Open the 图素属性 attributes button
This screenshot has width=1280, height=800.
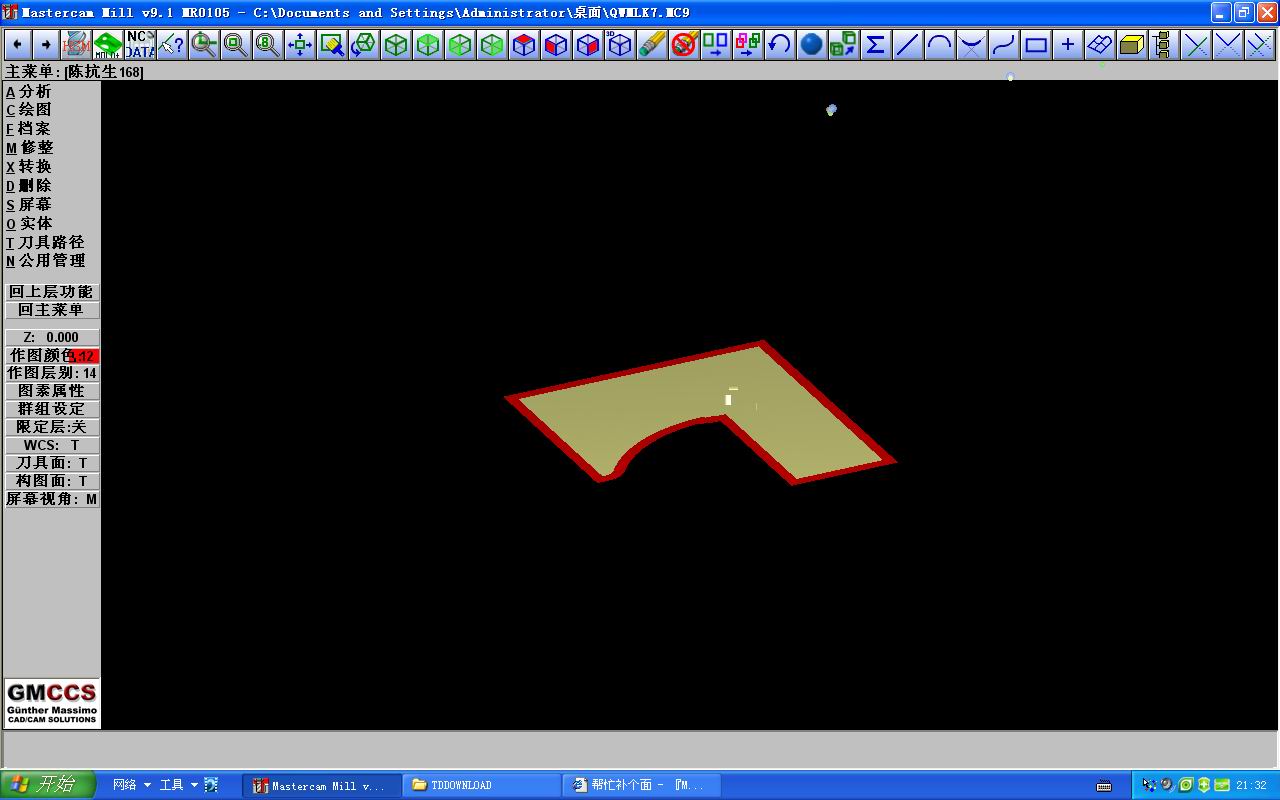pyautogui.click(x=51, y=391)
